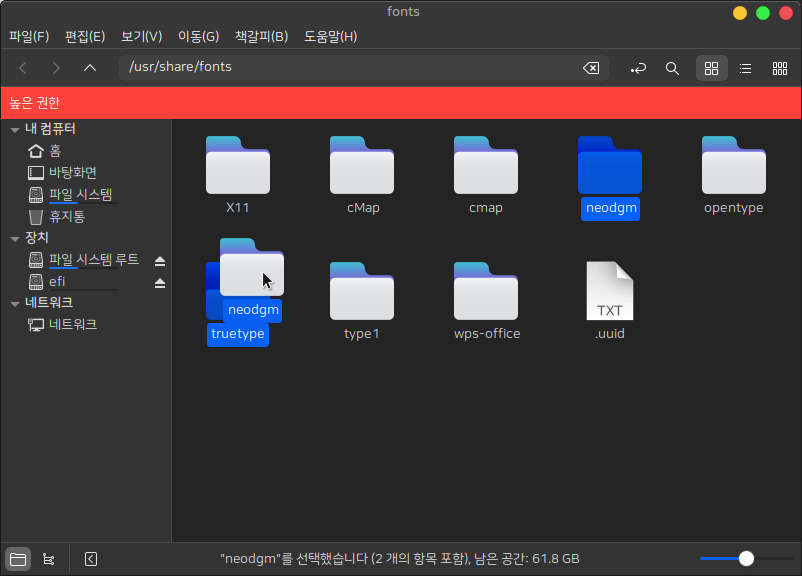802x576 pixels.
Task: Collapse the 내 컴퓨터 section
Action: [14, 130]
